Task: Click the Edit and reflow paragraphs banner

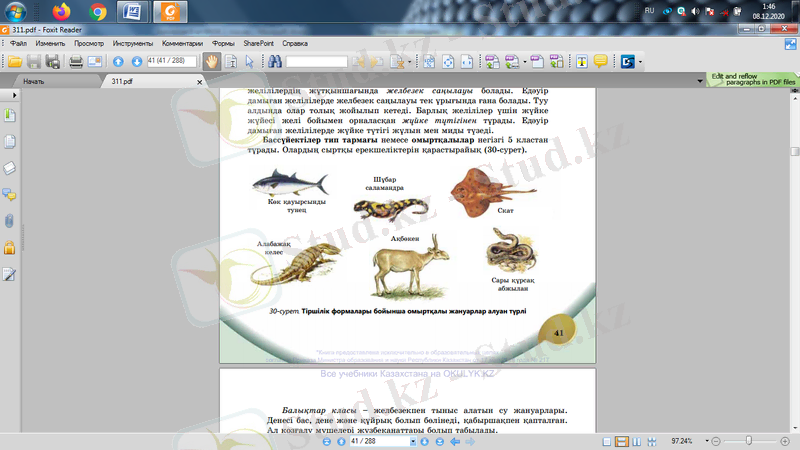Action: [x=752, y=78]
